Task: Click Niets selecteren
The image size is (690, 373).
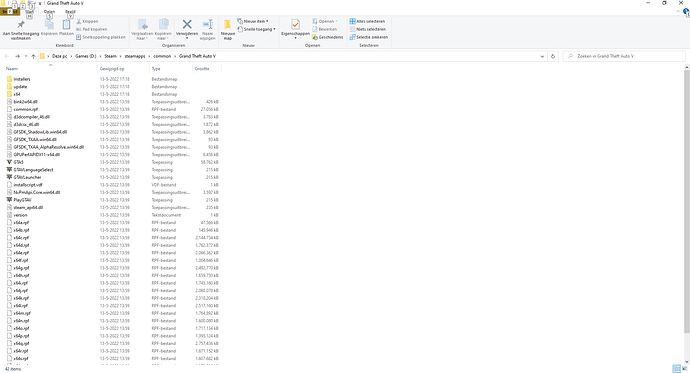Action: [367, 29]
